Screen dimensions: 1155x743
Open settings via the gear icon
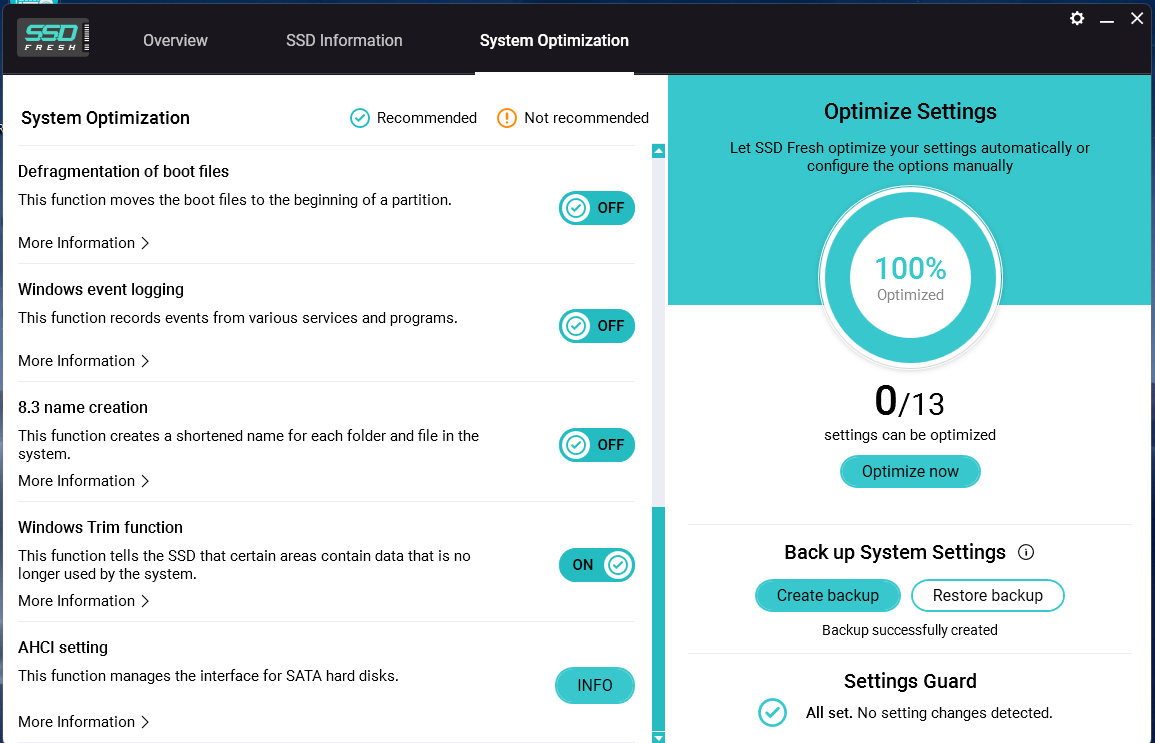1077,18
